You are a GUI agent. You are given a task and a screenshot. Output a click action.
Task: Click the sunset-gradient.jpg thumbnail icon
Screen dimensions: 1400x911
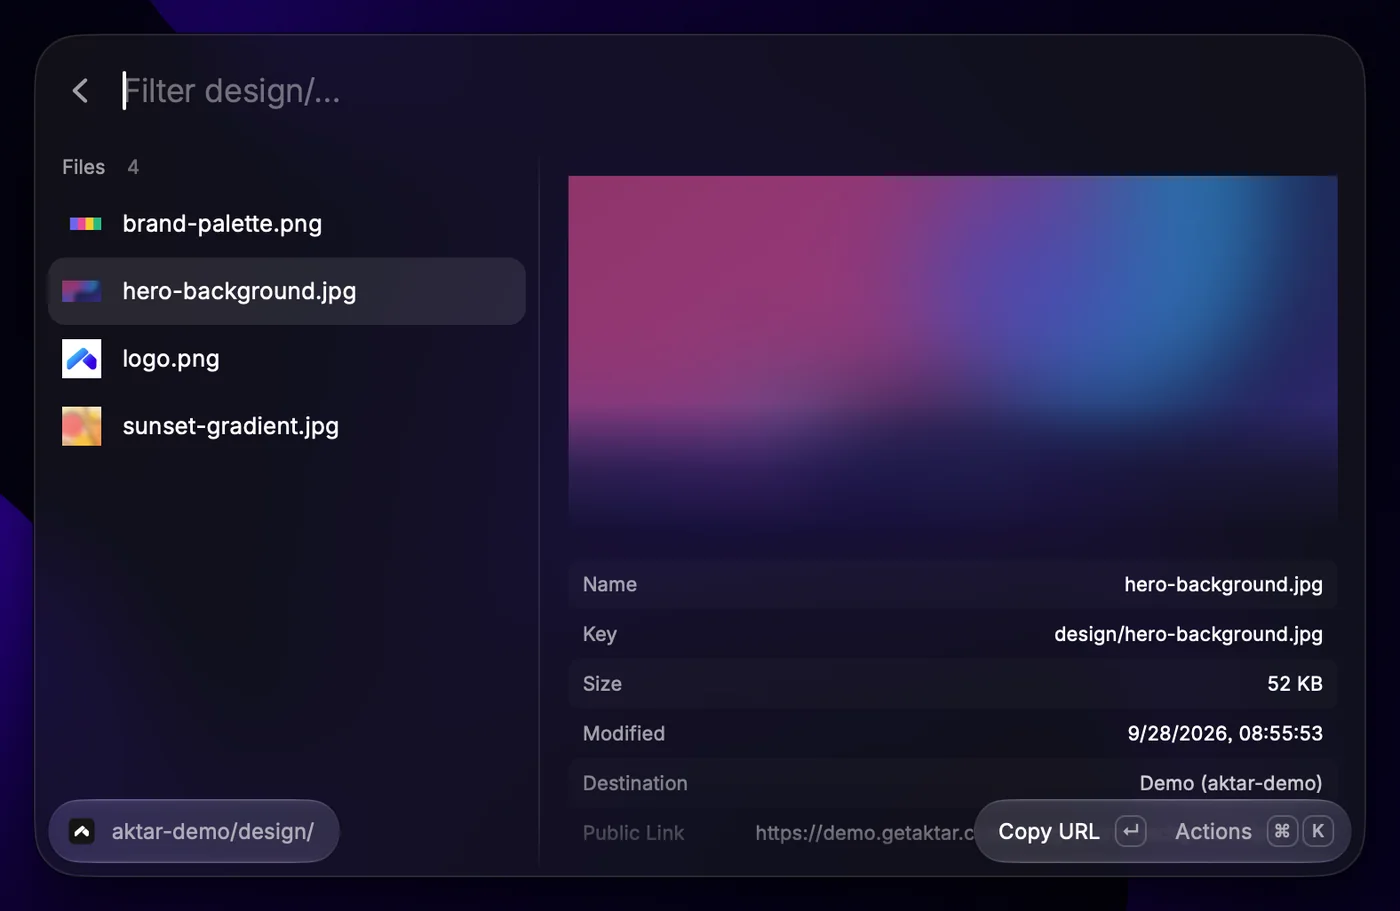pyautogui.click(x=82, y=426)
